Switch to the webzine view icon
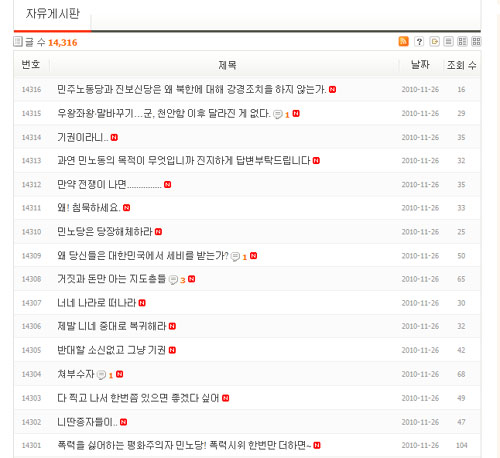 point(462,41)
